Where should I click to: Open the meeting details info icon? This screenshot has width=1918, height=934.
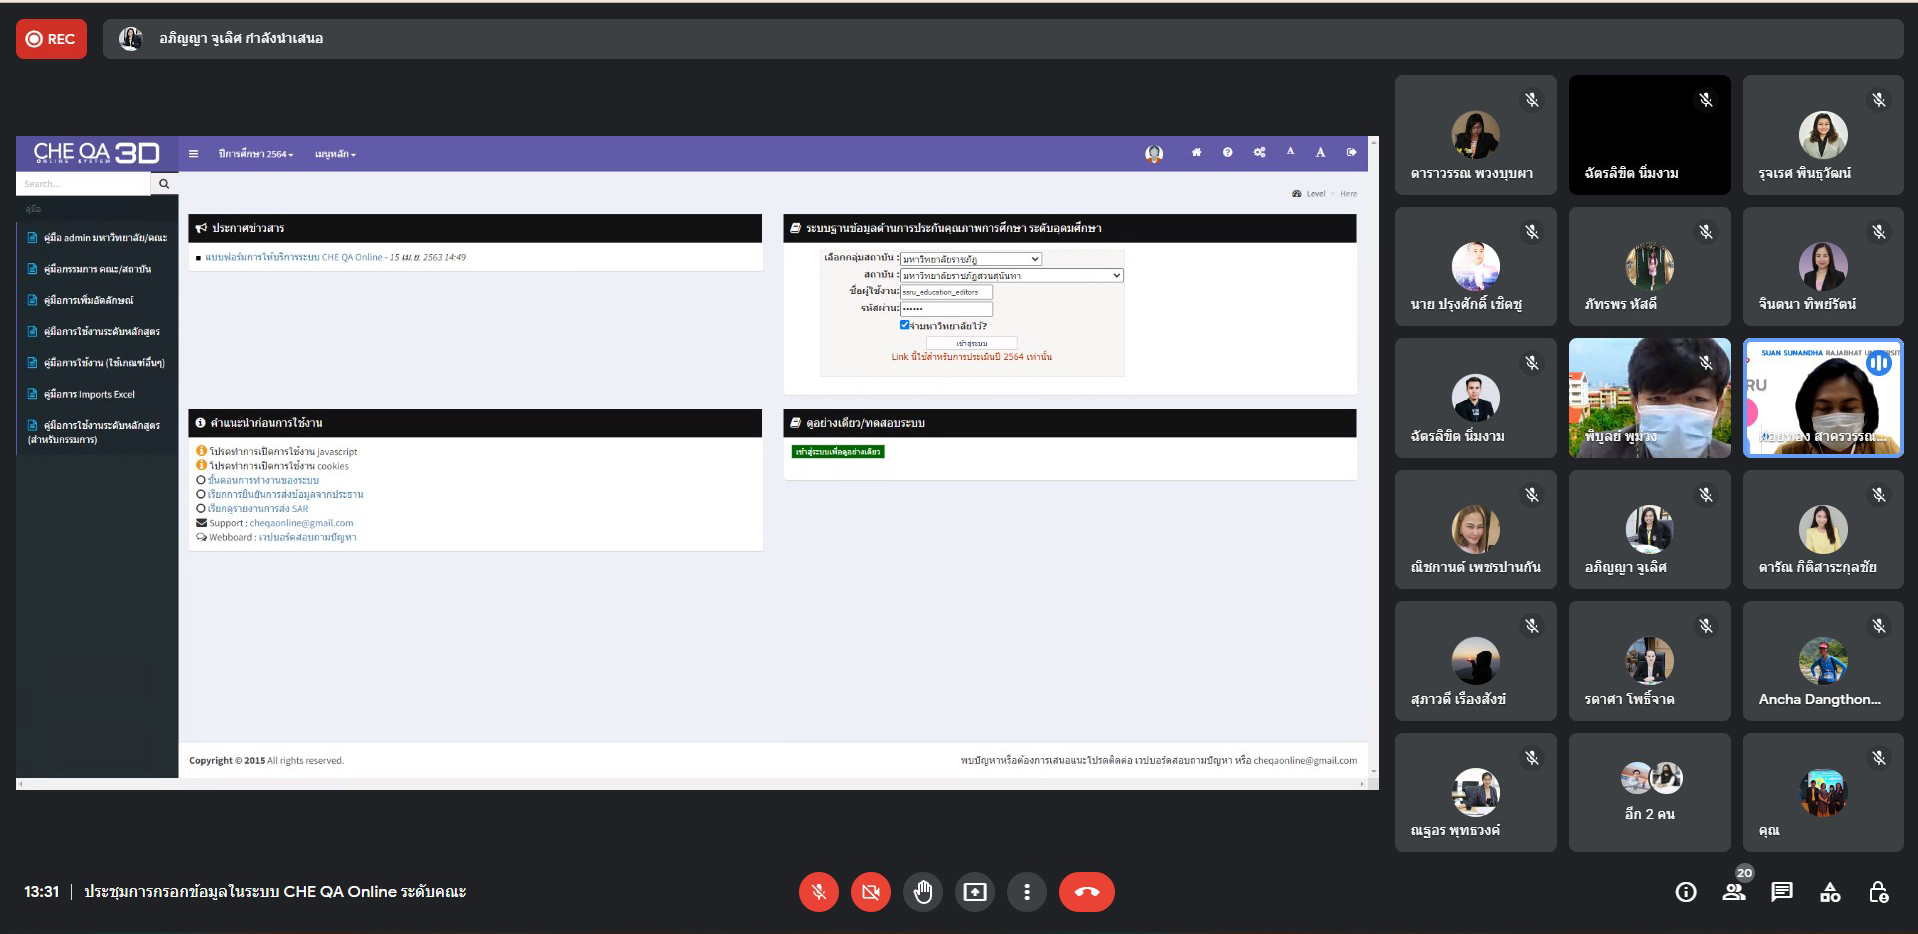(1686, 892)
